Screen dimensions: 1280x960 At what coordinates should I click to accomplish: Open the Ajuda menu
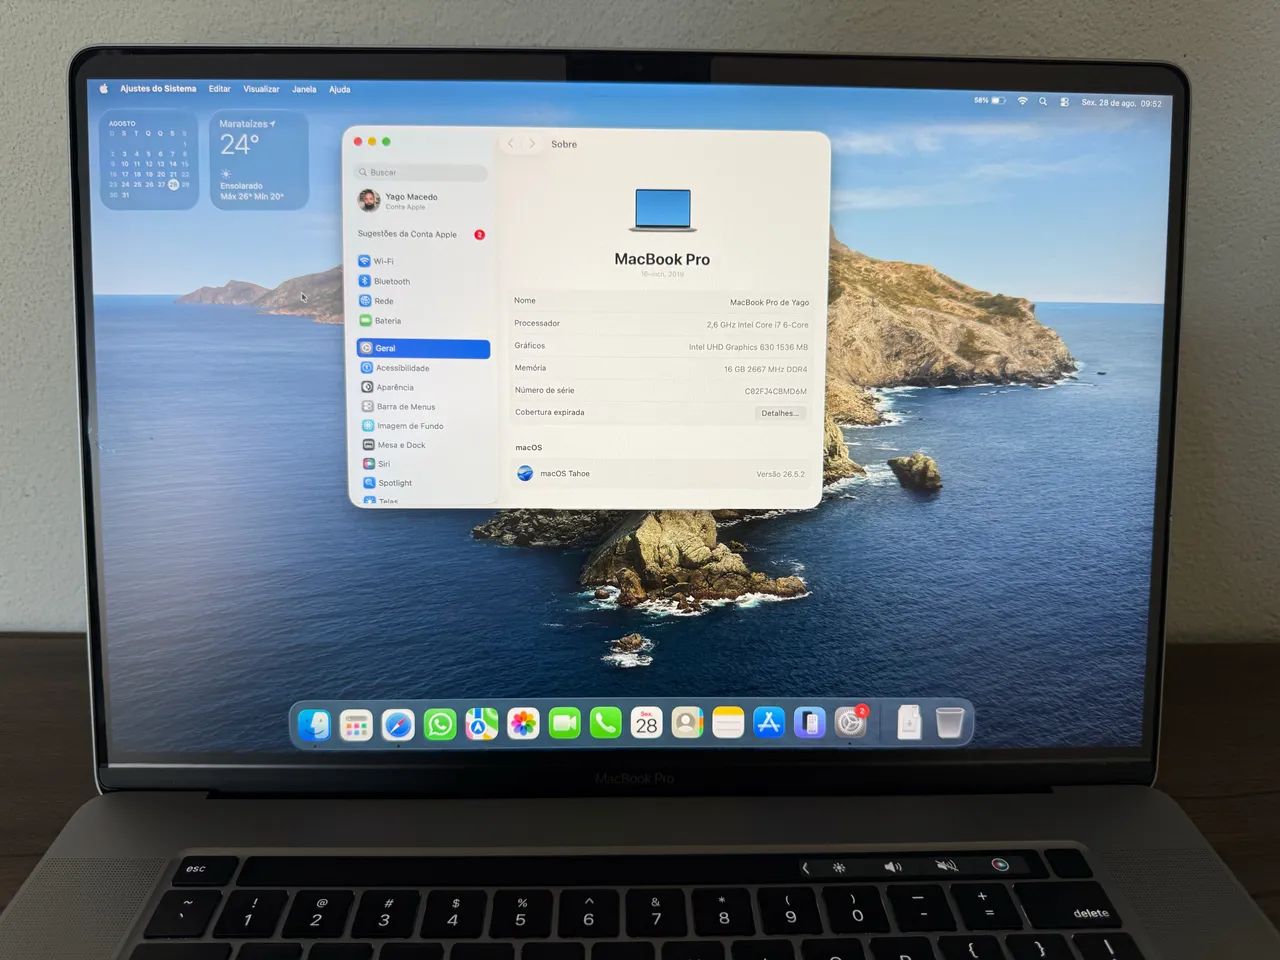[x=340, y=89]
